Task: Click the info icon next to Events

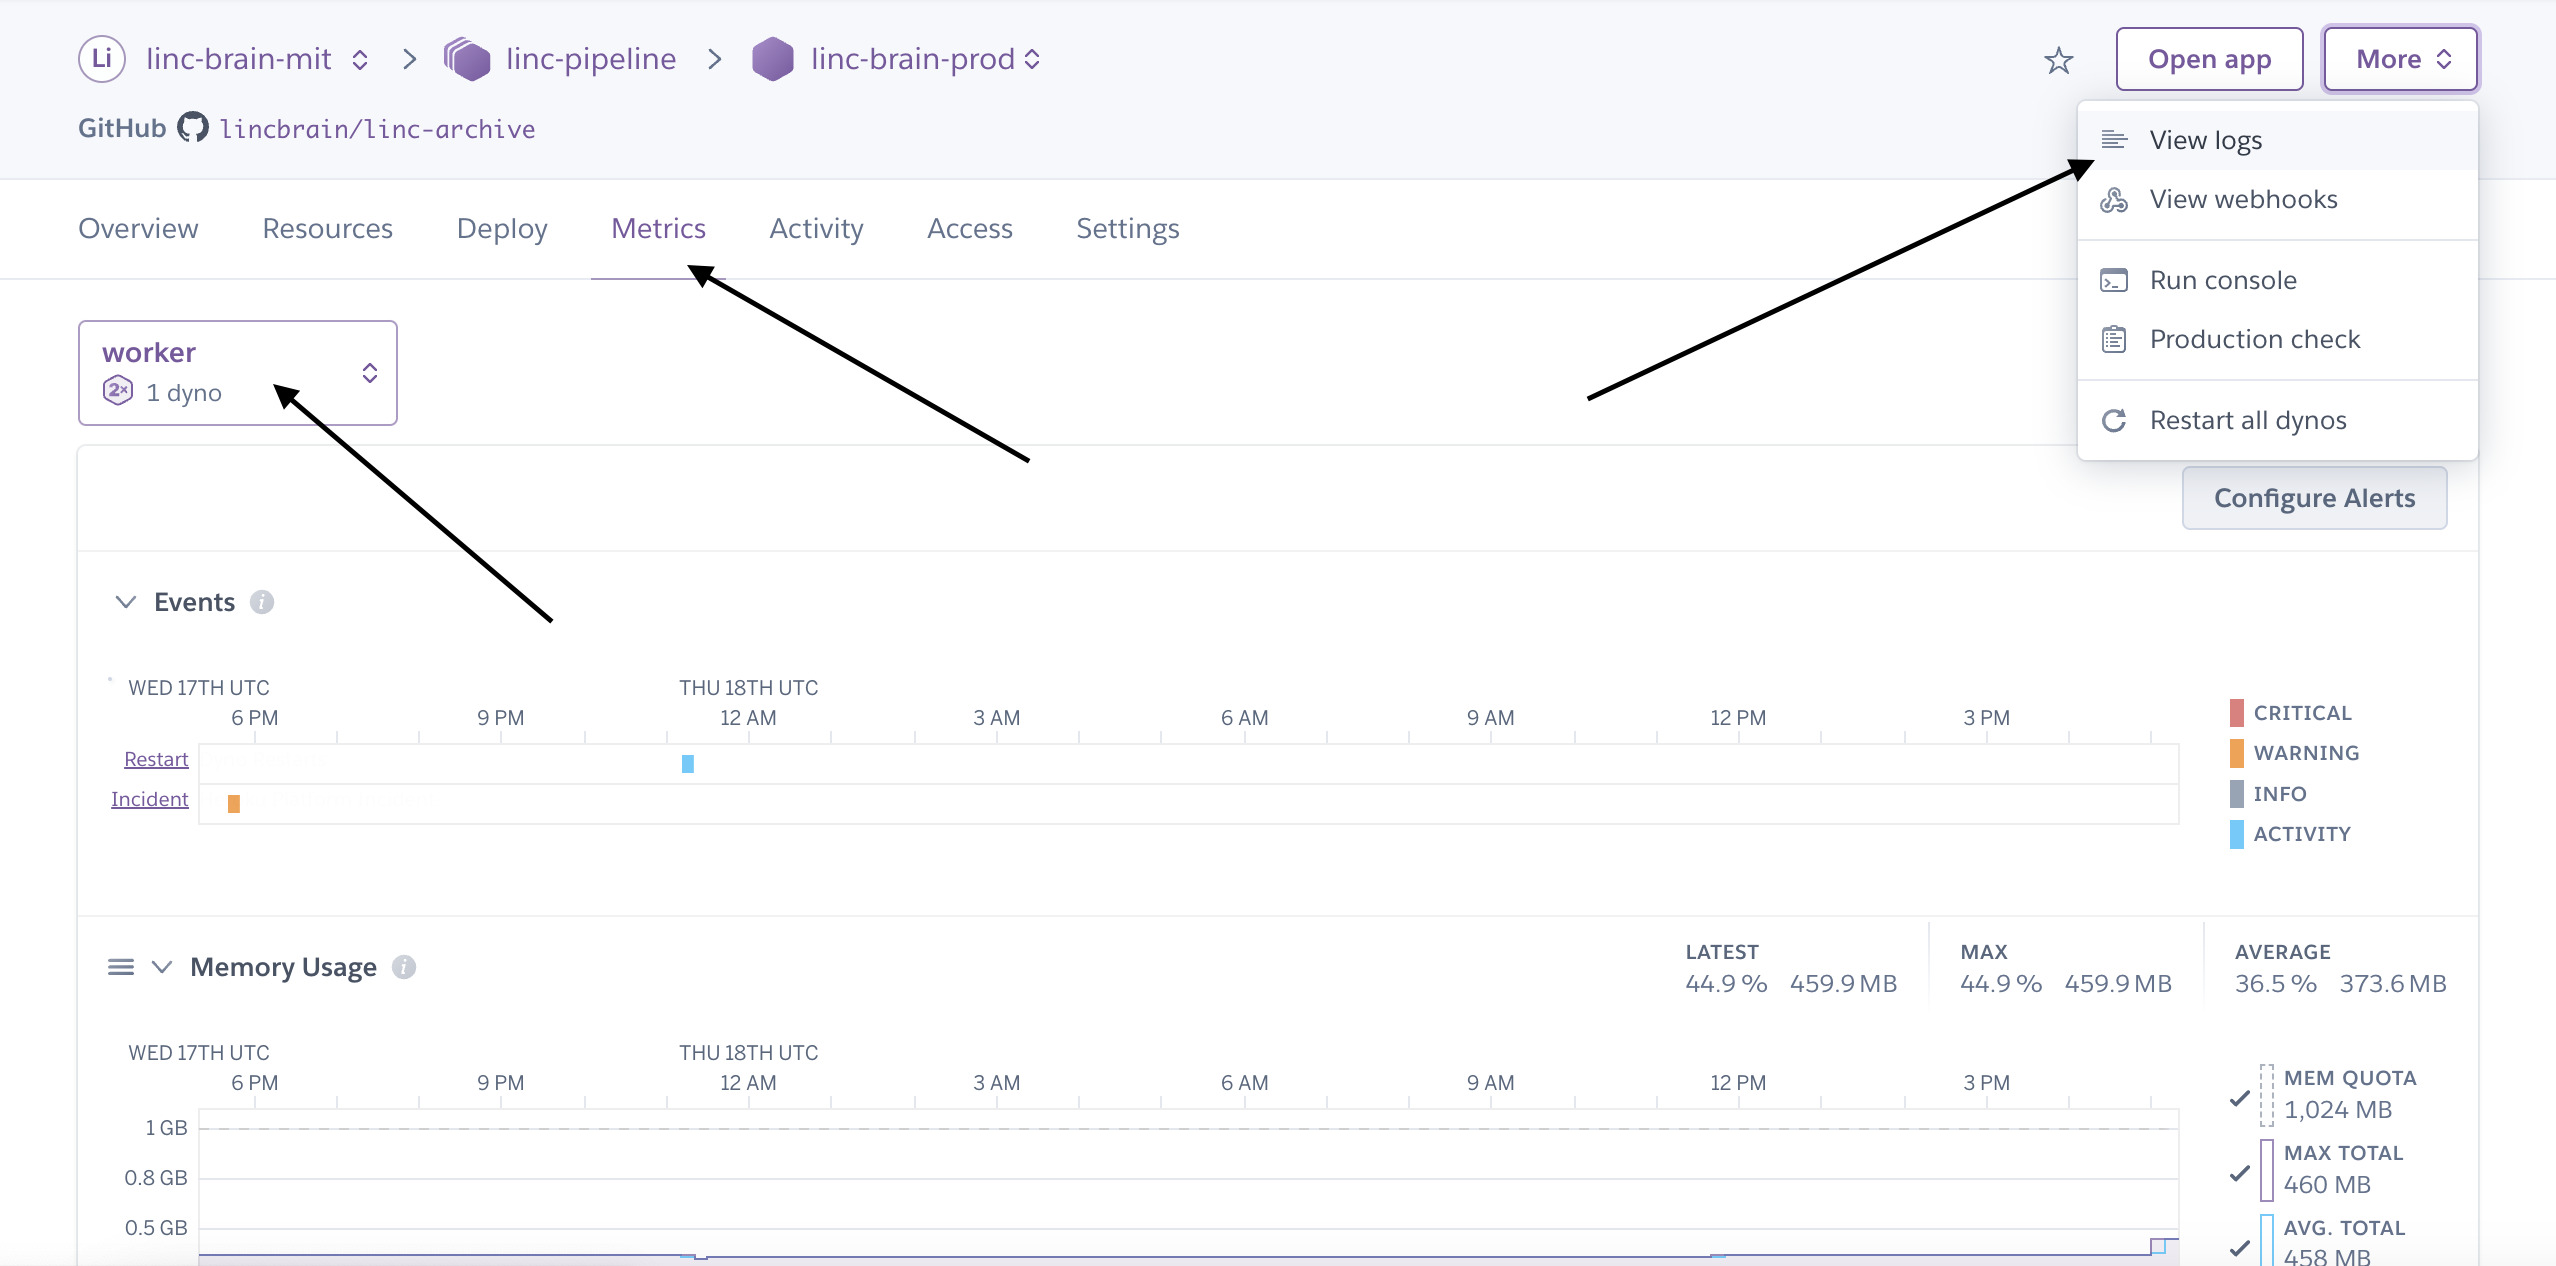Action: 263,602
